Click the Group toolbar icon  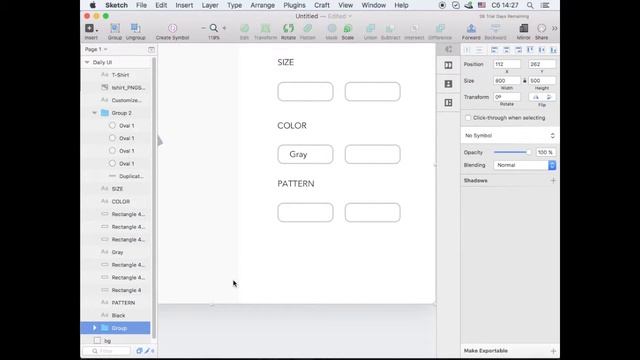click(x=115, y=28)
